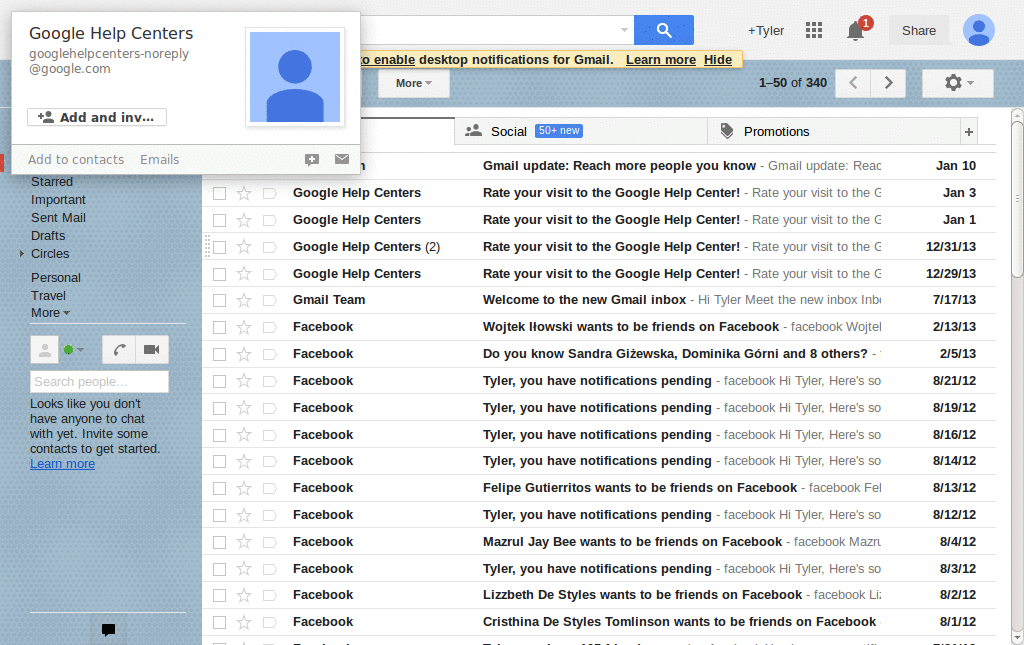This screenshot has height=645, width=1024.
Task: Click Learn more under chat message
Action: tap(62, 464)
